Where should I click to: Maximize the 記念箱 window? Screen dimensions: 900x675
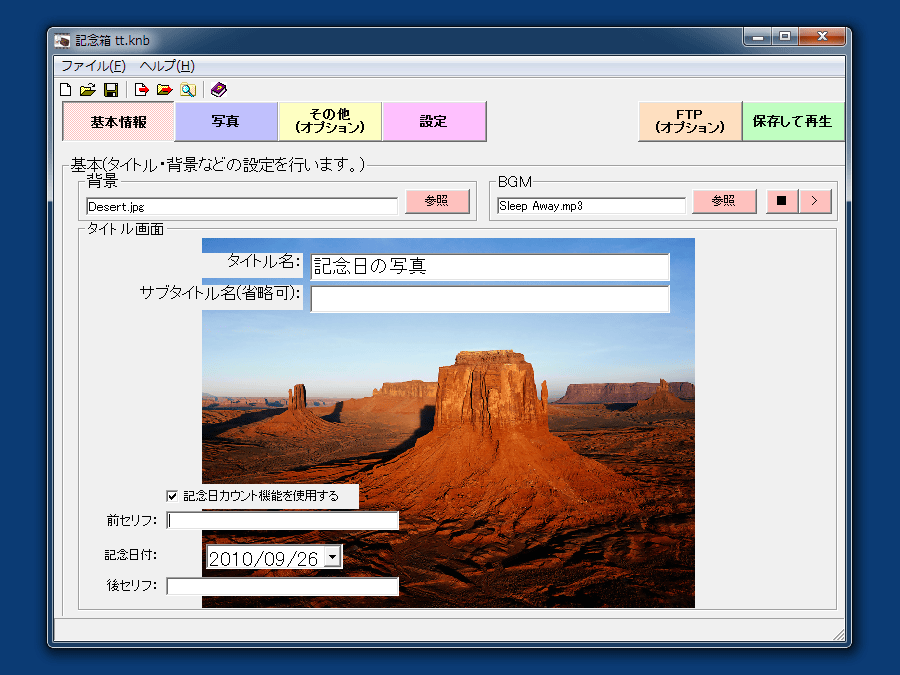tap(785, 37)
